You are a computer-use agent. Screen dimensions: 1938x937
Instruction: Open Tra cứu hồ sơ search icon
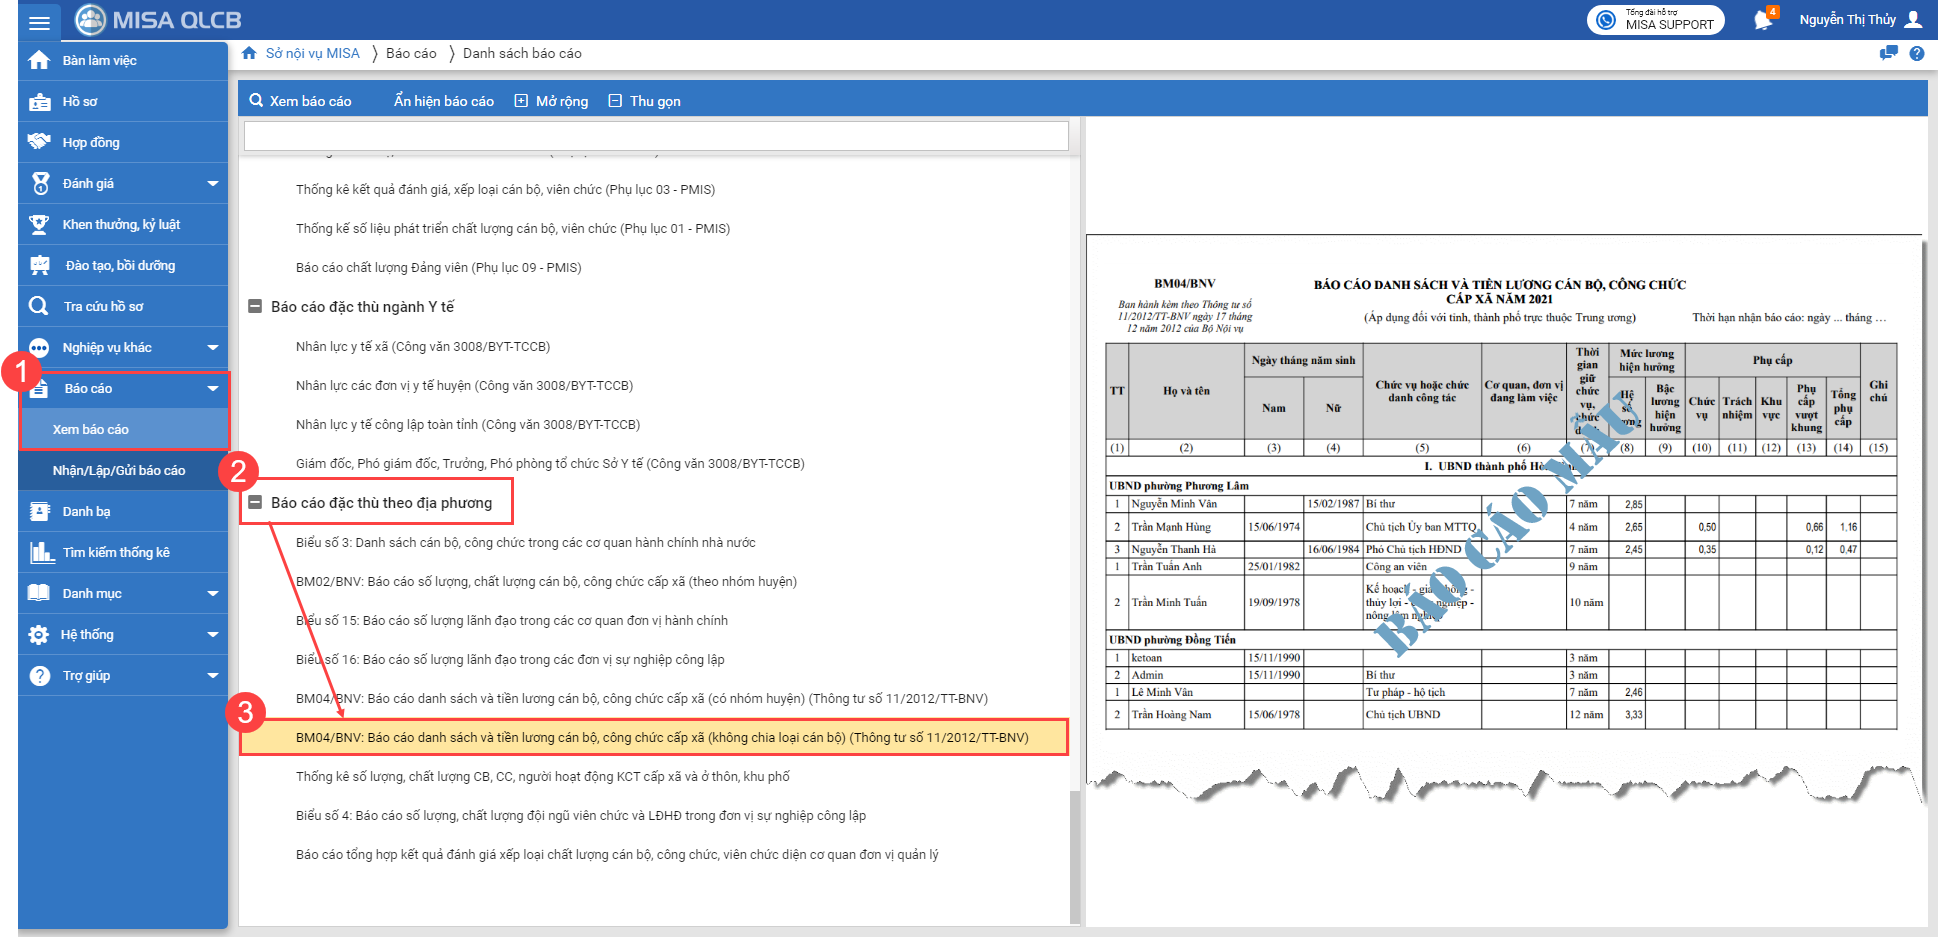(x=39, y=306)
